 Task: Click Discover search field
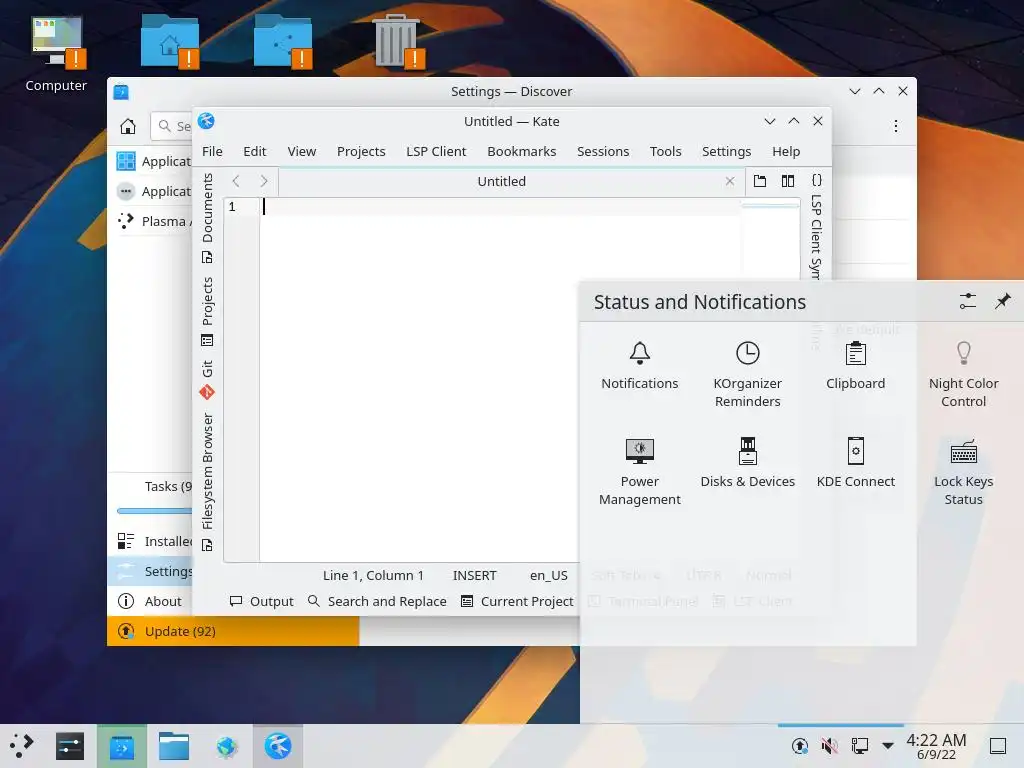172,126
